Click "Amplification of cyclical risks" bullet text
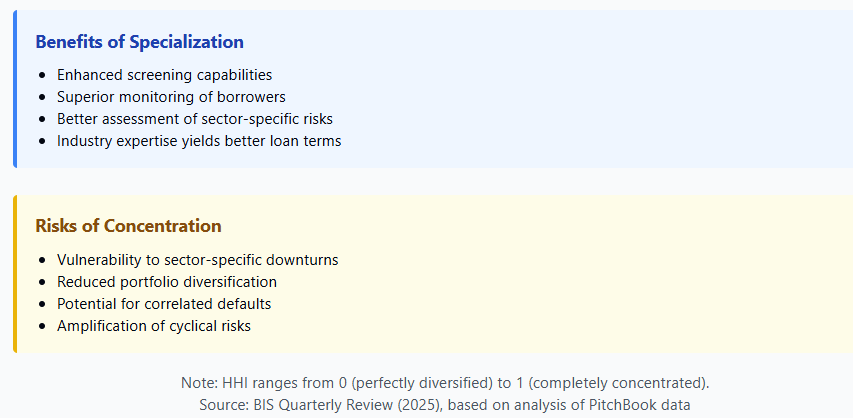853x418 pixels. click(154, 326)
